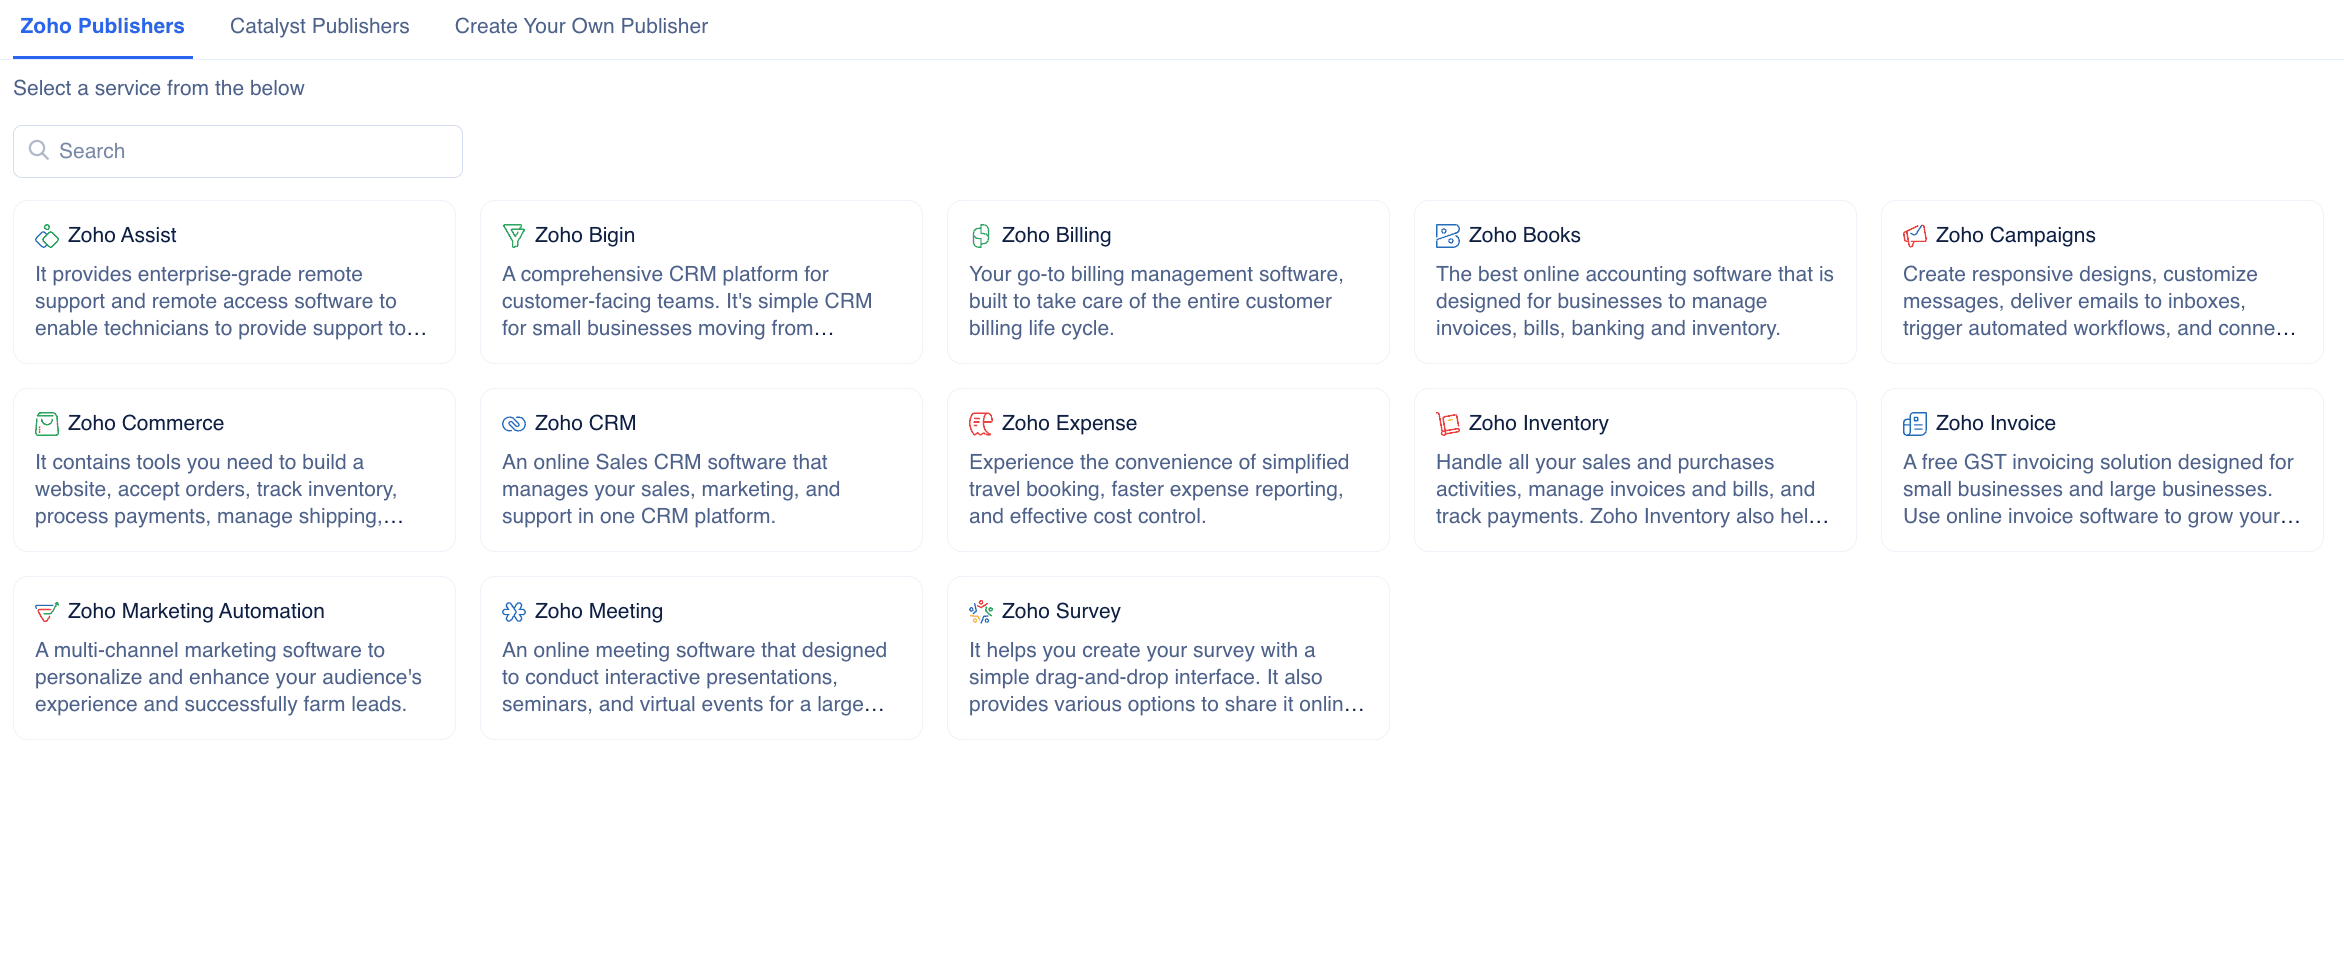Click the Zoho Commerce bag icon
Screen dimensions: 2344x958
(x=47, y=424)
